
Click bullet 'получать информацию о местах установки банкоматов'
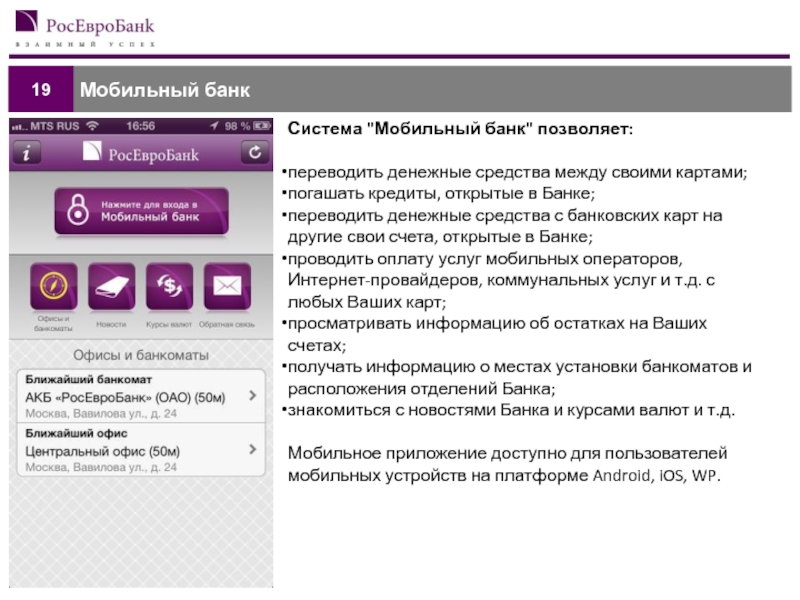point(515,367)
